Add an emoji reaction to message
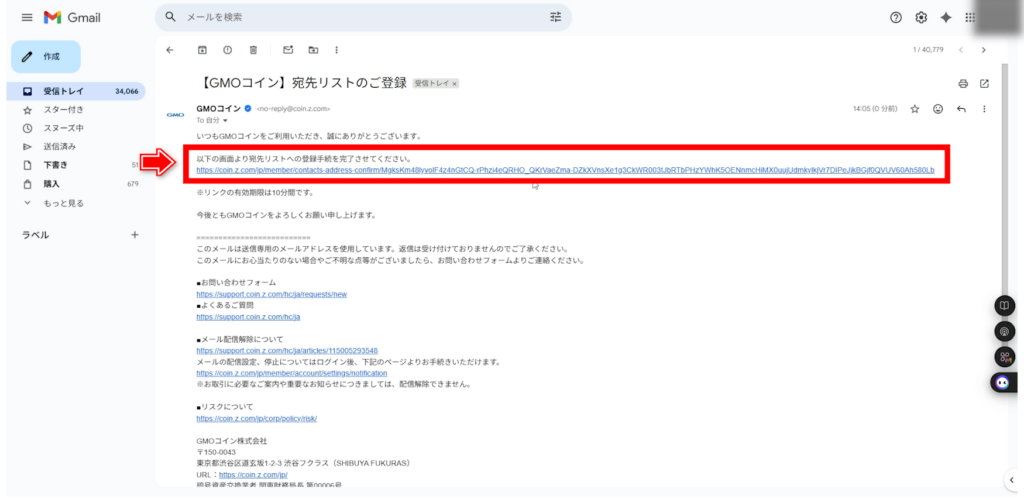This screenshot has width=1024, height=503. (x=937, y=108)
